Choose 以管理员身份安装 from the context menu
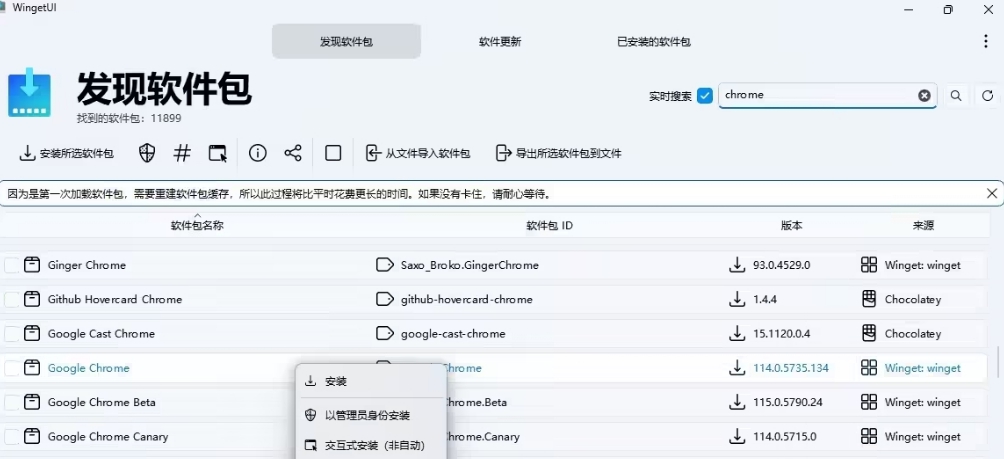This screenshot has width=1004, height=459. [x=371, y=415]
